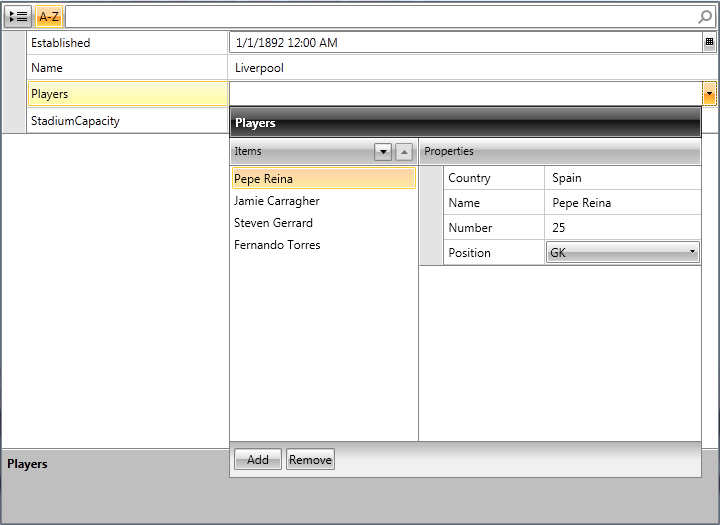The image size is (720, 525).
Task: Select Steven Gerrard in the items list
Action: [x=324, y=223]
